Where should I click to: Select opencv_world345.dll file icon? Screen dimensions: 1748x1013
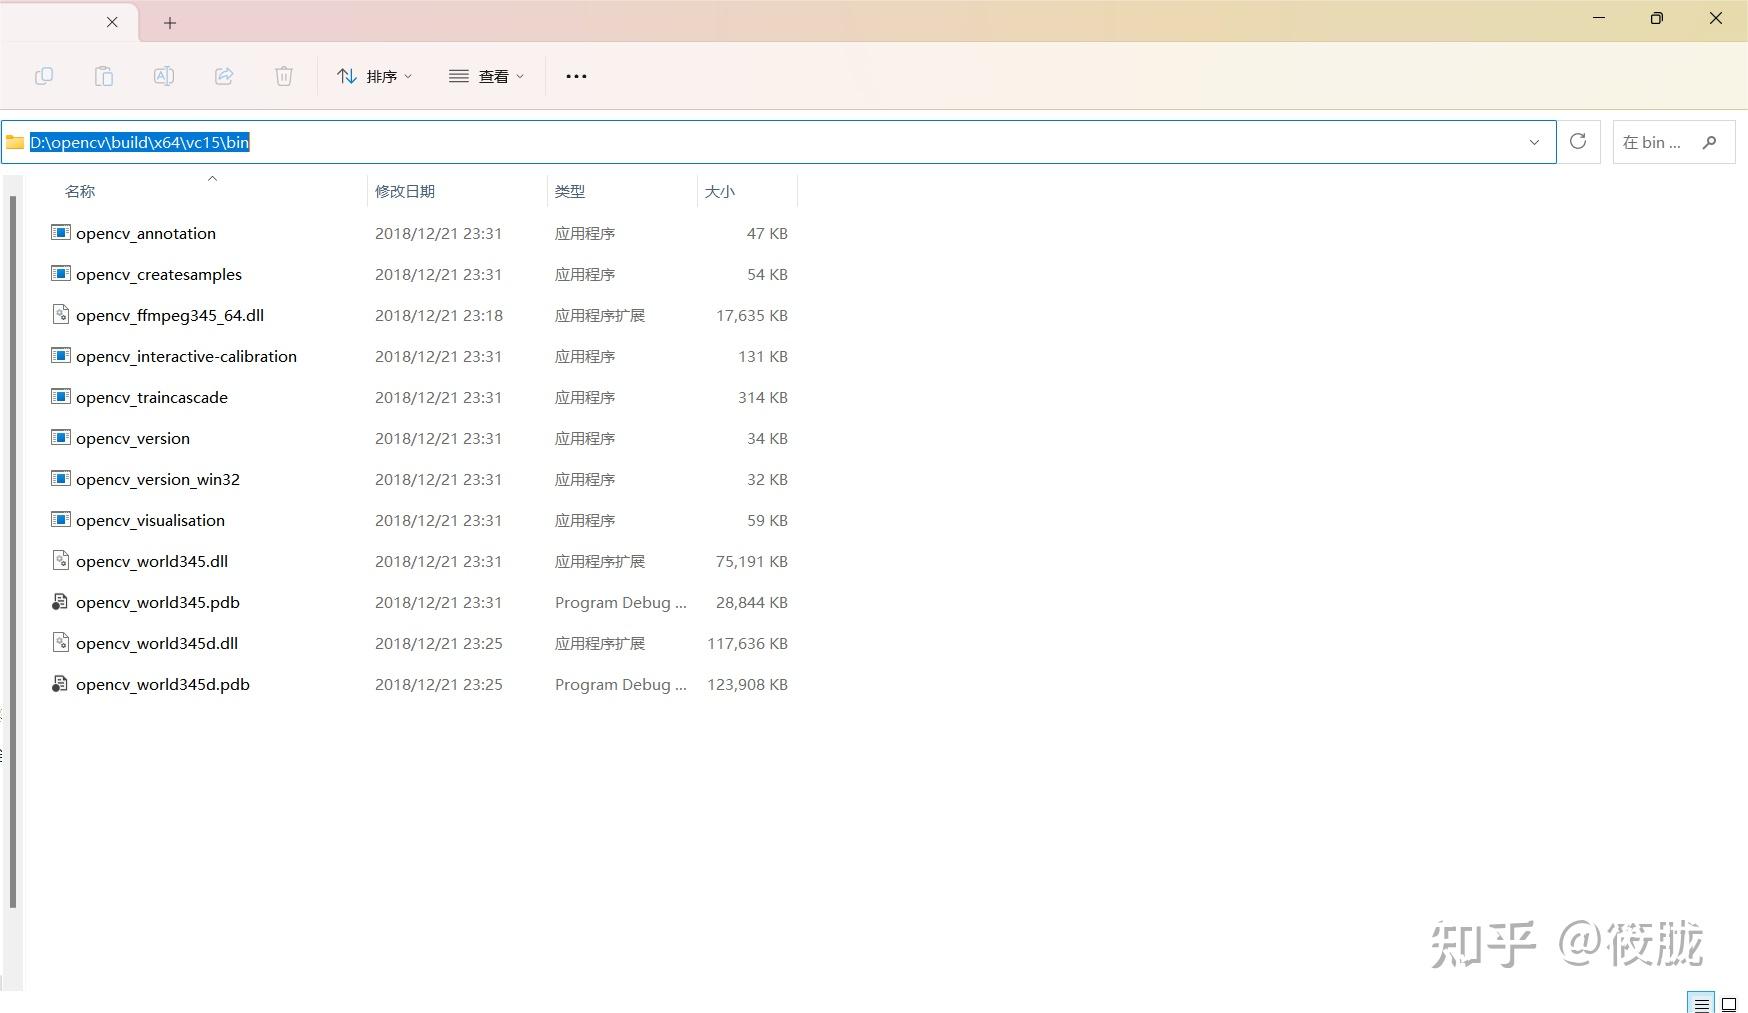[61, 560]
